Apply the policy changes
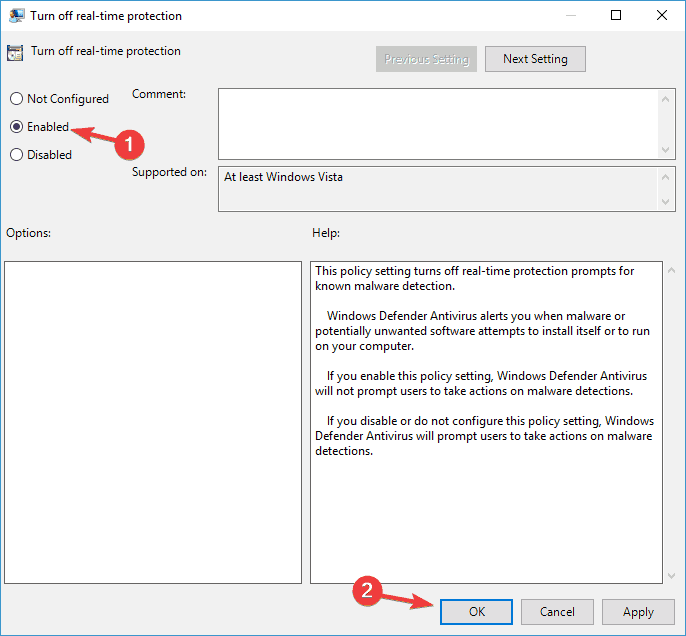Image resolution: width=686 pixels, height=636 pixels. click(x=638, y=612)
